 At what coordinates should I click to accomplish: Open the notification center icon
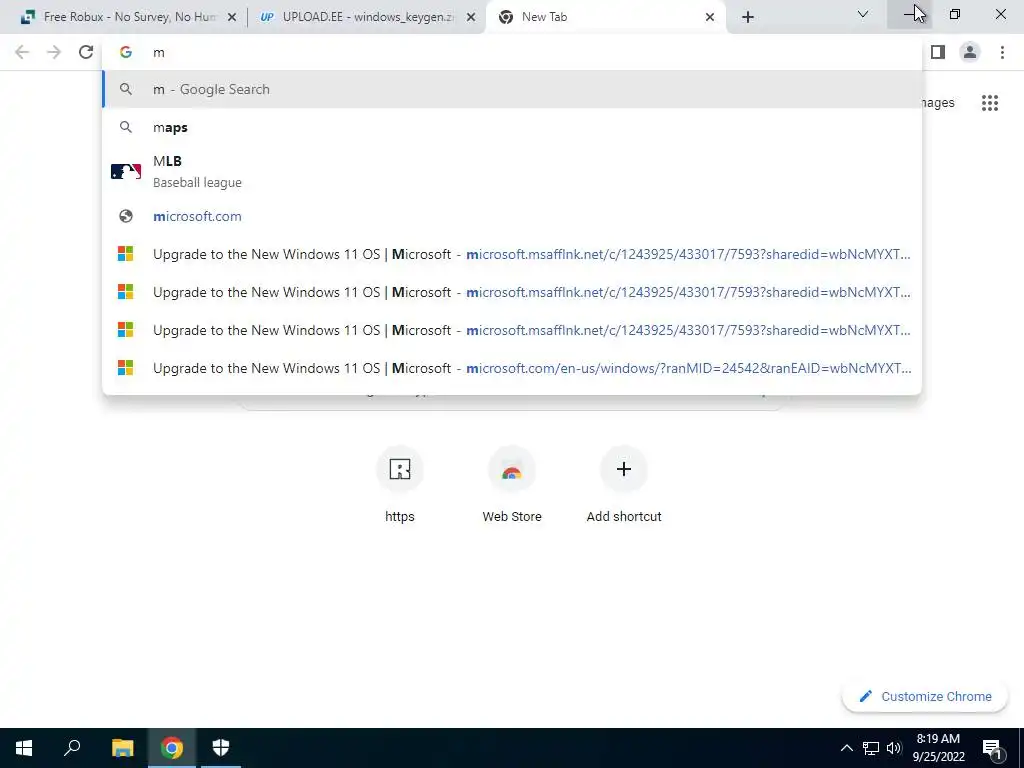pyautogui.click(x=993, y=749)
